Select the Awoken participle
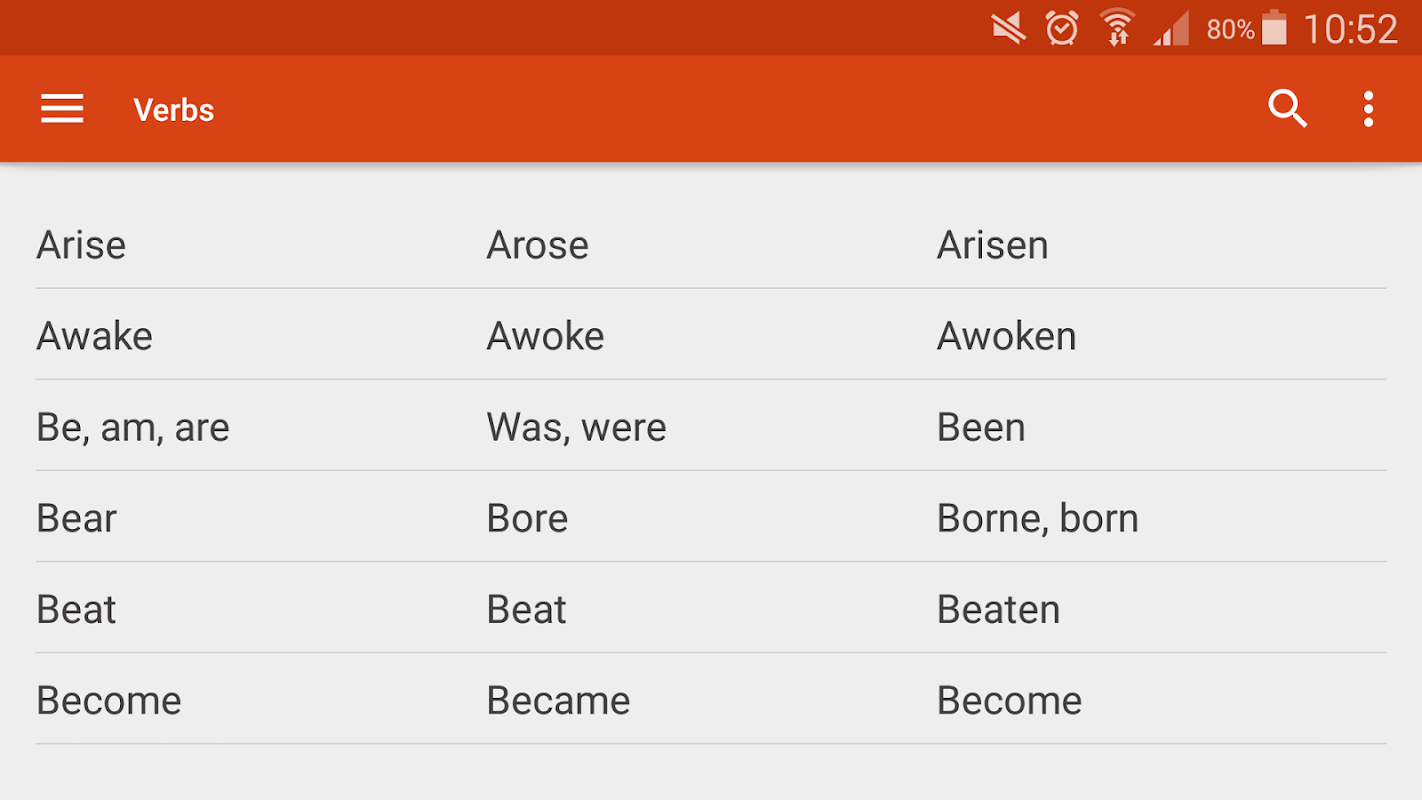 click(x=1006, y=336)
